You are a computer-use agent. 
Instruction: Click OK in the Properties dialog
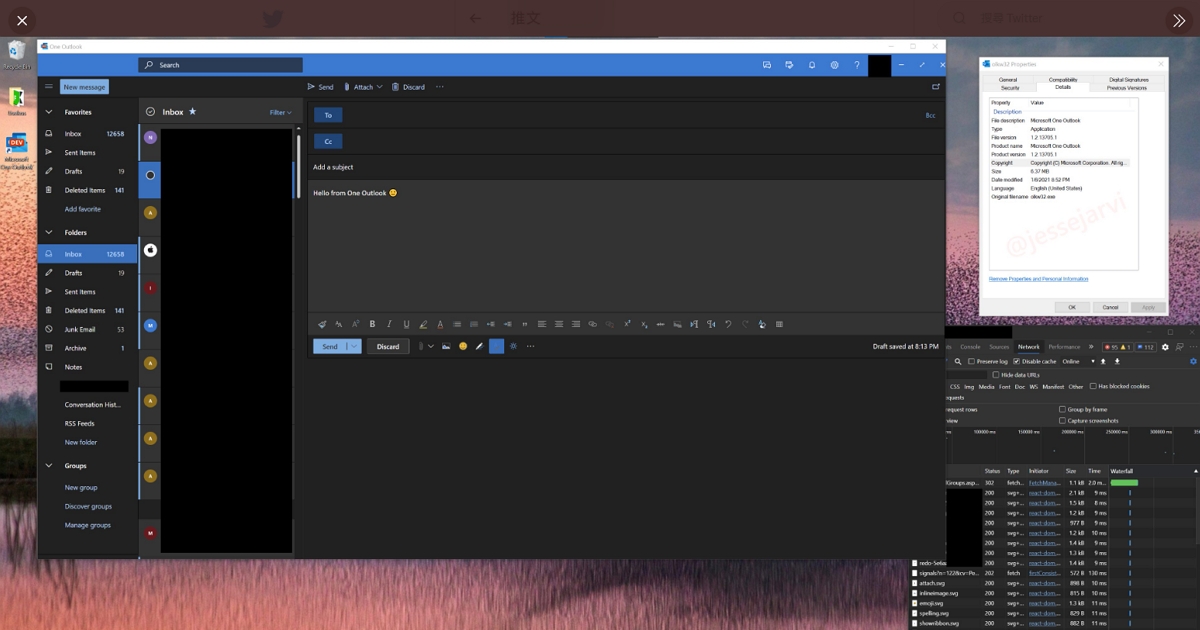[x=1072, y=307]
